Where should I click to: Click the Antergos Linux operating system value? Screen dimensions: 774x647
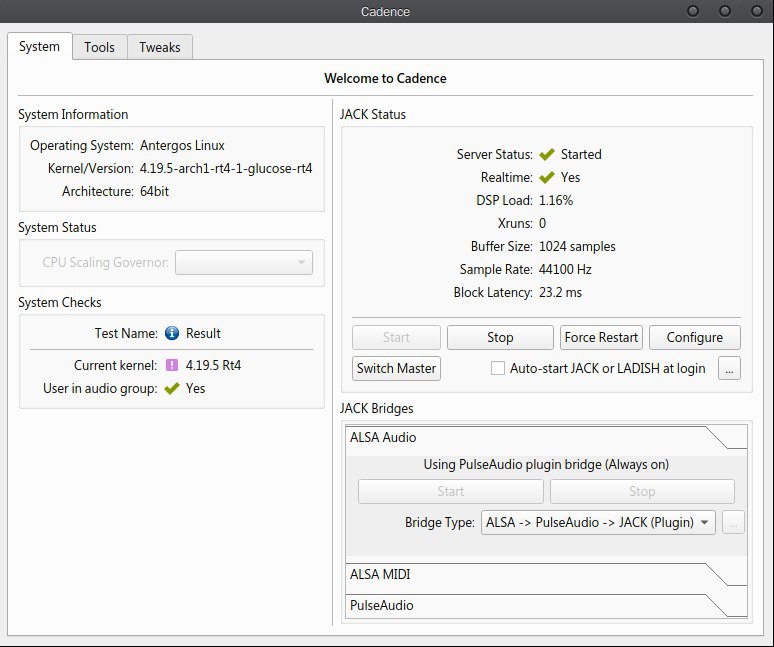182,146
